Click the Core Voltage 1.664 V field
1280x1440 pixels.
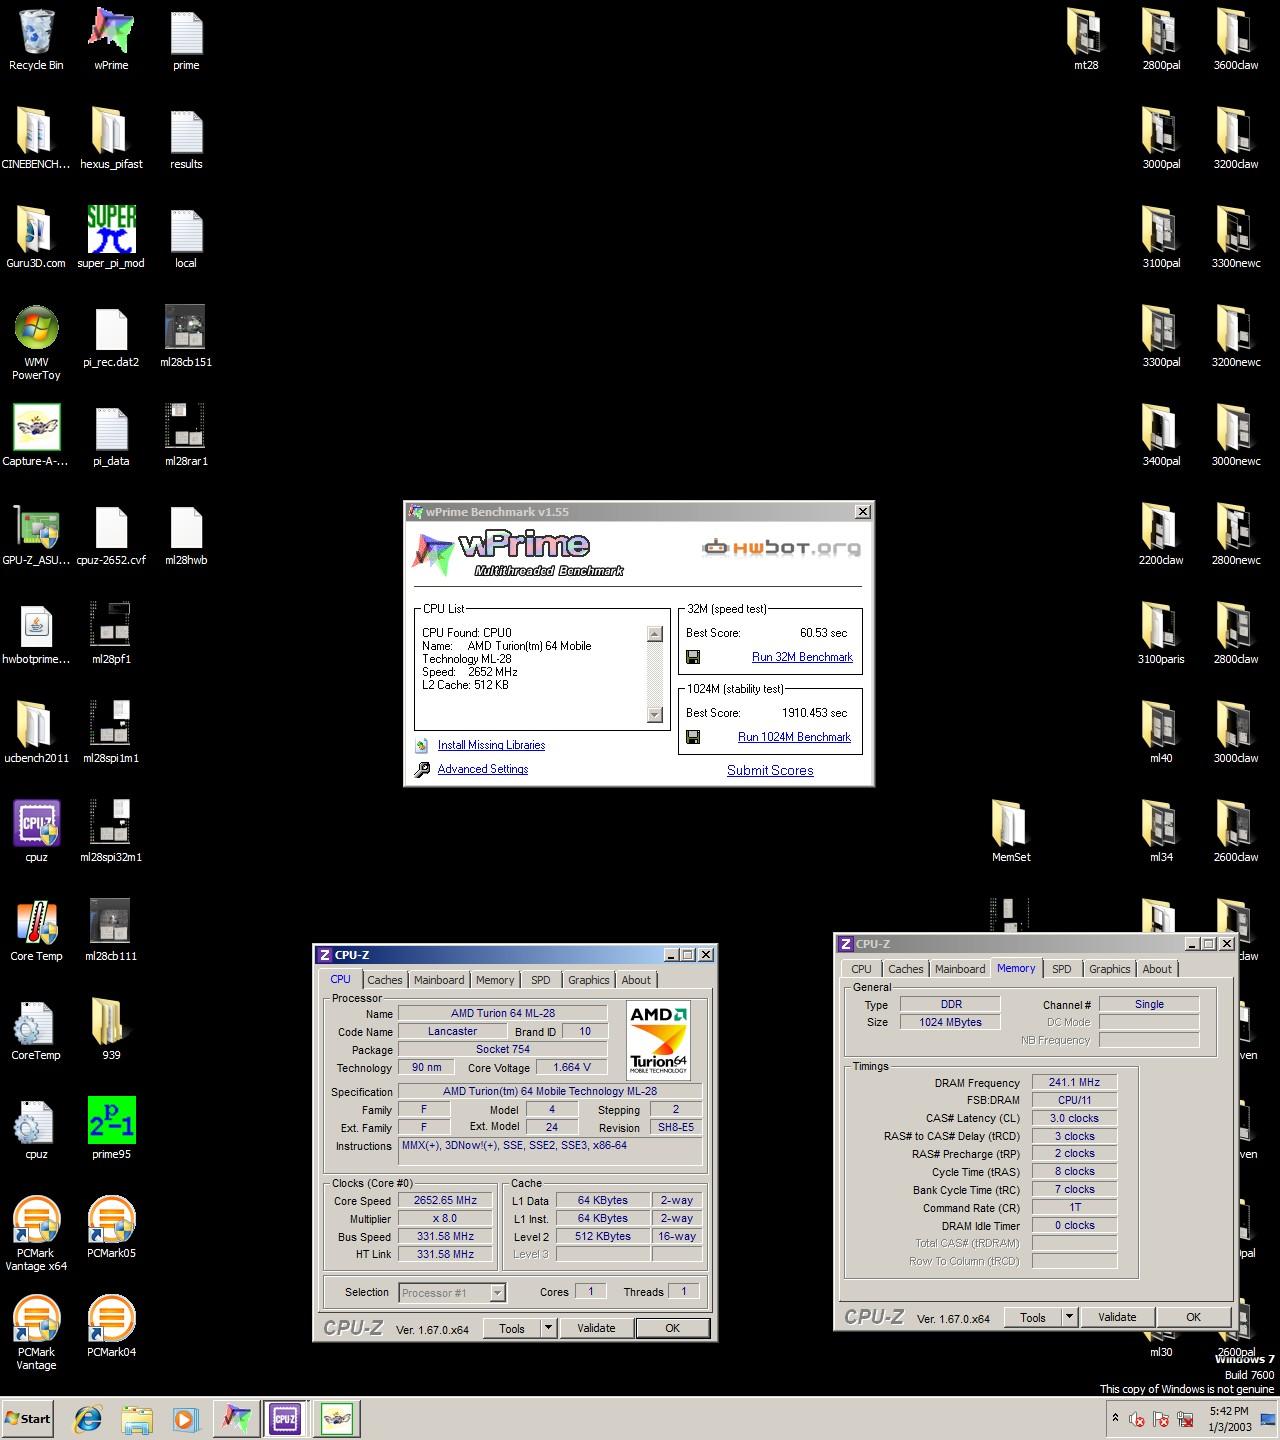tap(572, 1067)
